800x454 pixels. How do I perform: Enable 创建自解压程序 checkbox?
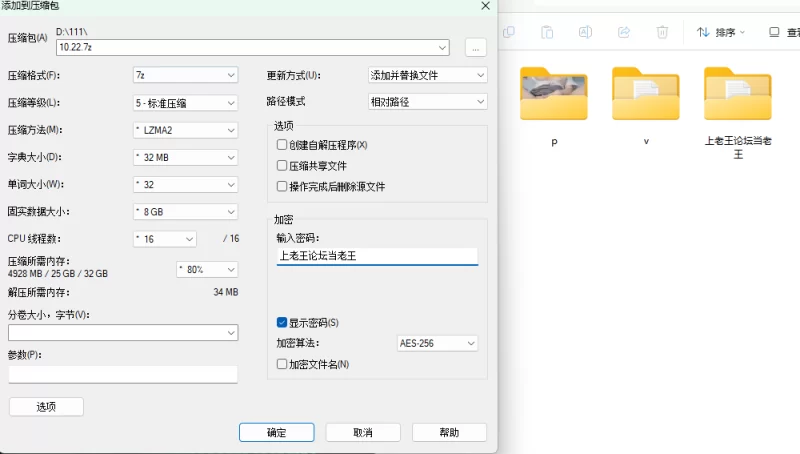[x=282, y=145]
